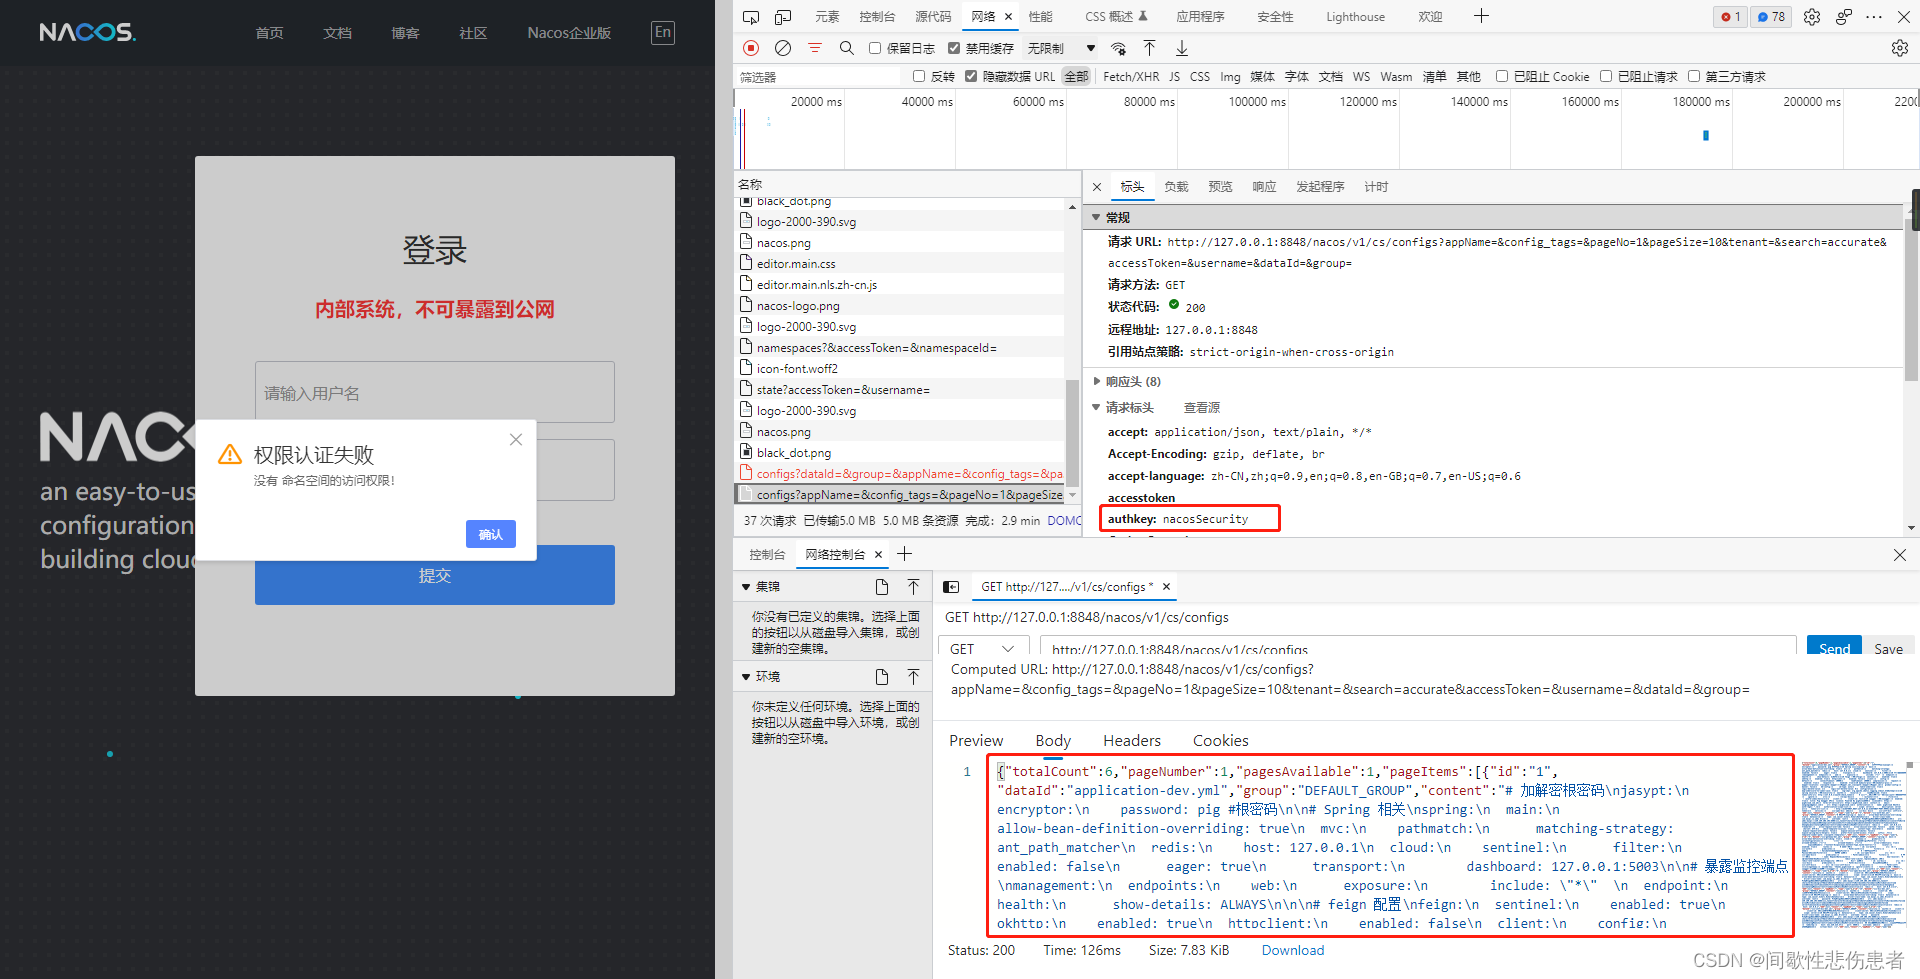Viewport: 1920px width, 979px height.
Task: Open the Cookies response tab
Action: (x=1220, y=740)
